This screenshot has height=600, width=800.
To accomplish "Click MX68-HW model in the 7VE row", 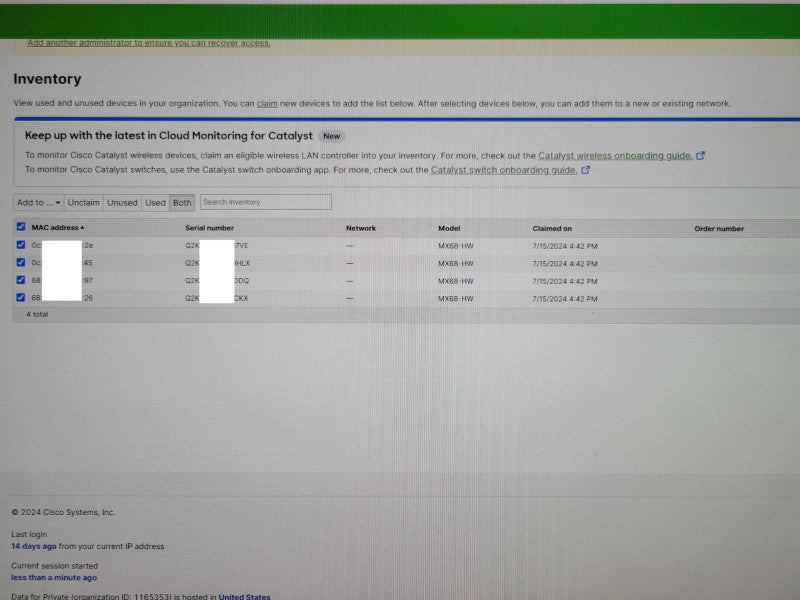I will [x=456, y=246].
